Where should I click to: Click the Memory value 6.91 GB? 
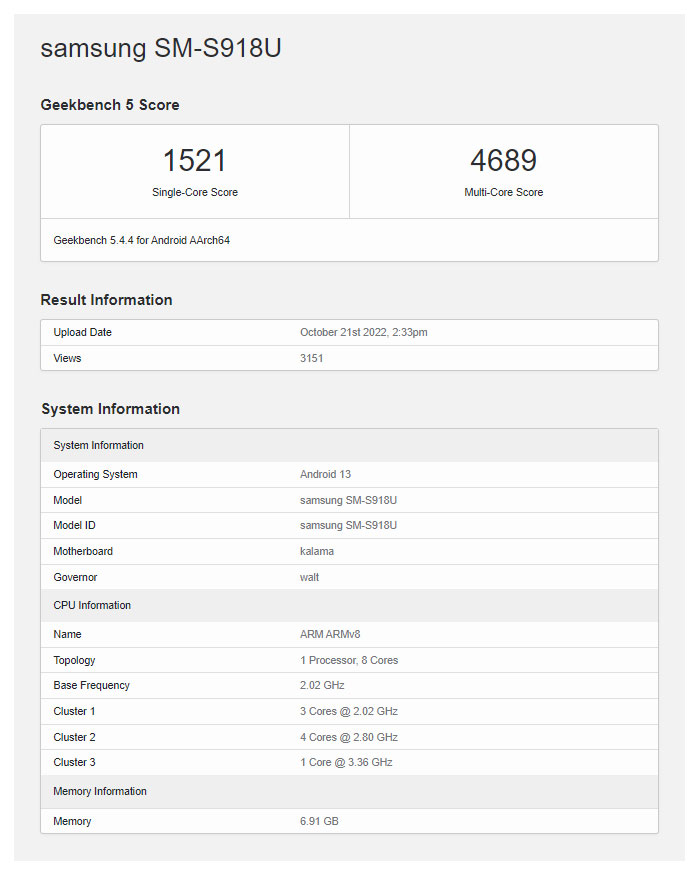320,821
